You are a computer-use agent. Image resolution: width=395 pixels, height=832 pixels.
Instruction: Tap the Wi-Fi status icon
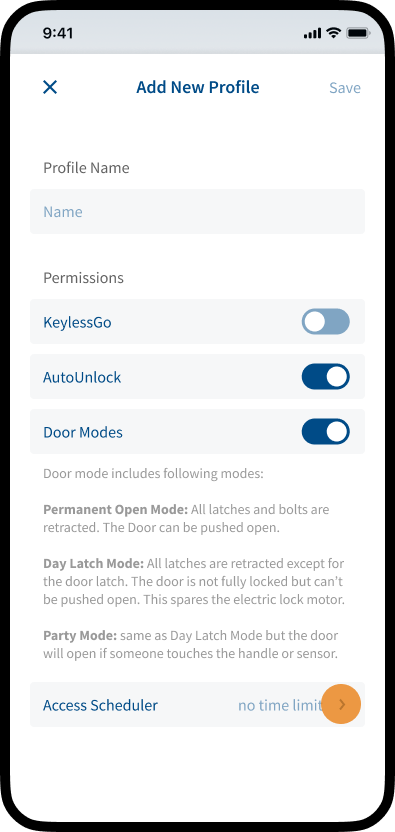(333, 33)
